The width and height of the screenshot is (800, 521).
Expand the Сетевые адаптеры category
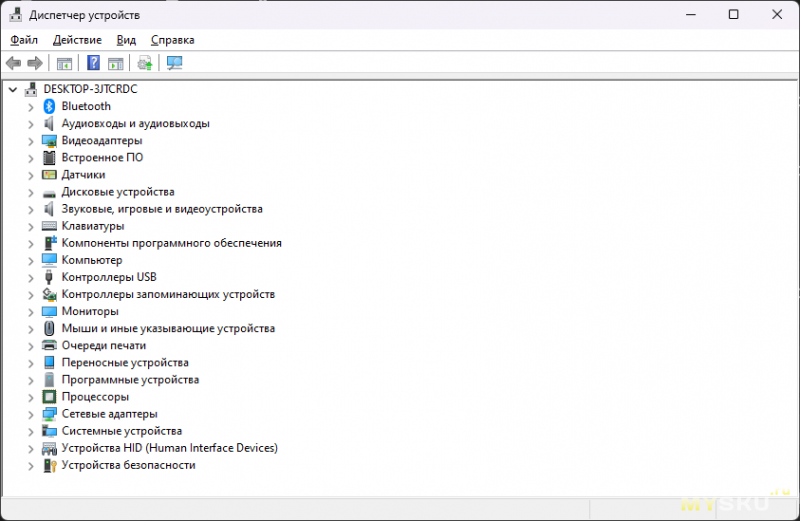click(x=31, y=415)
